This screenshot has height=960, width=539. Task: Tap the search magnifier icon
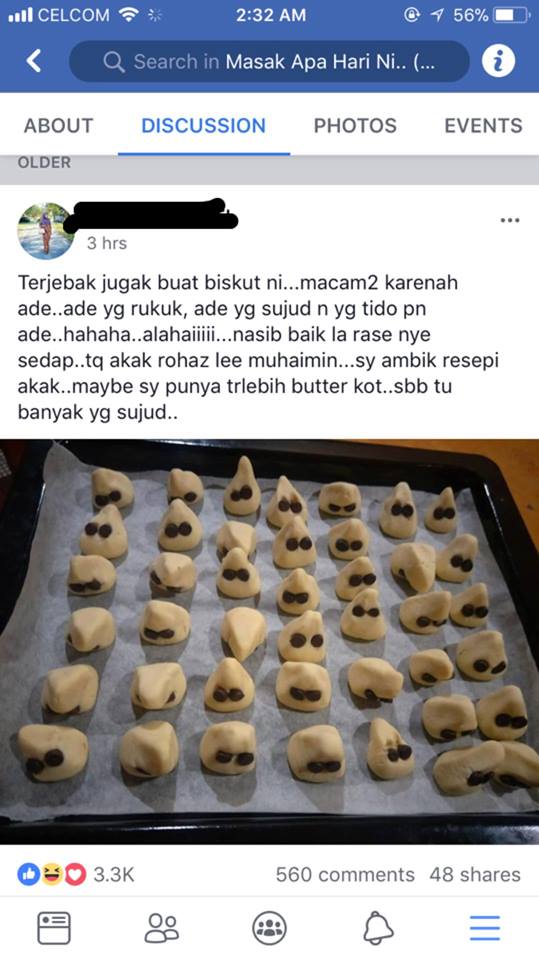tap(113, 61)
